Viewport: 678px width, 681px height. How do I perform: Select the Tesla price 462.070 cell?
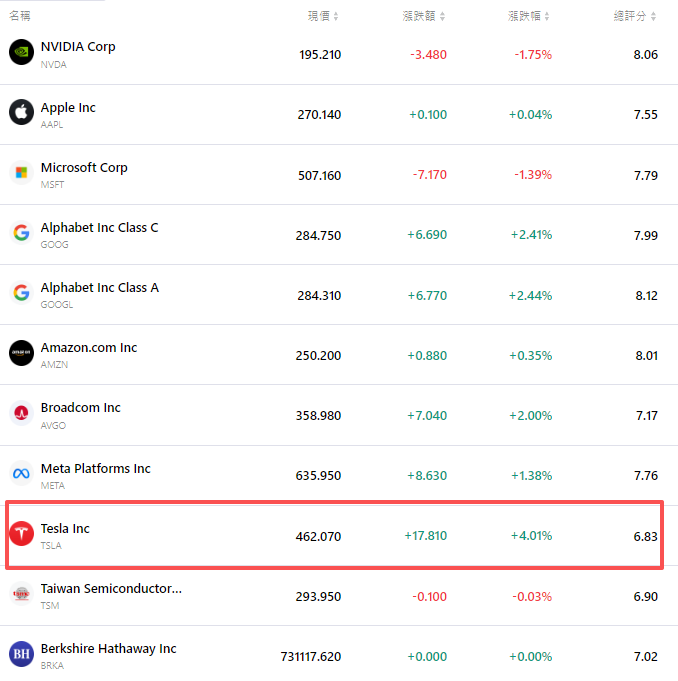click(318, 536)
